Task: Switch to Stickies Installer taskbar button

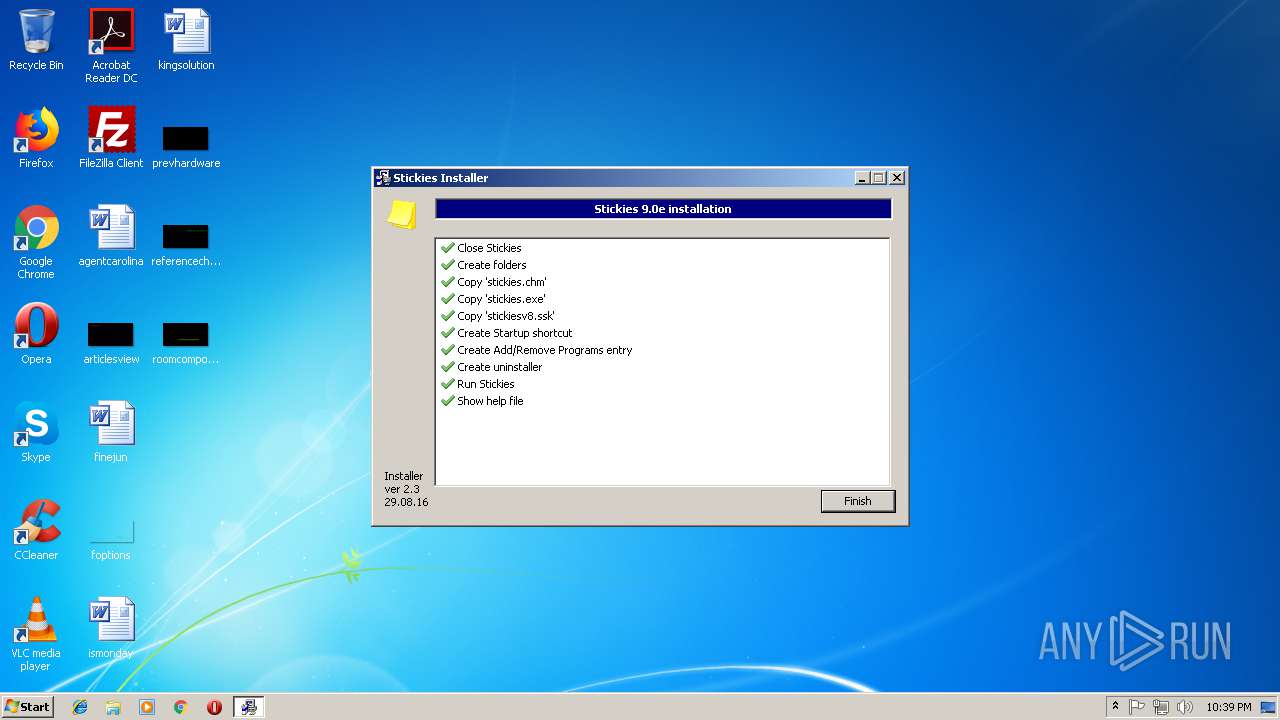Action: (x=248, y=707)
